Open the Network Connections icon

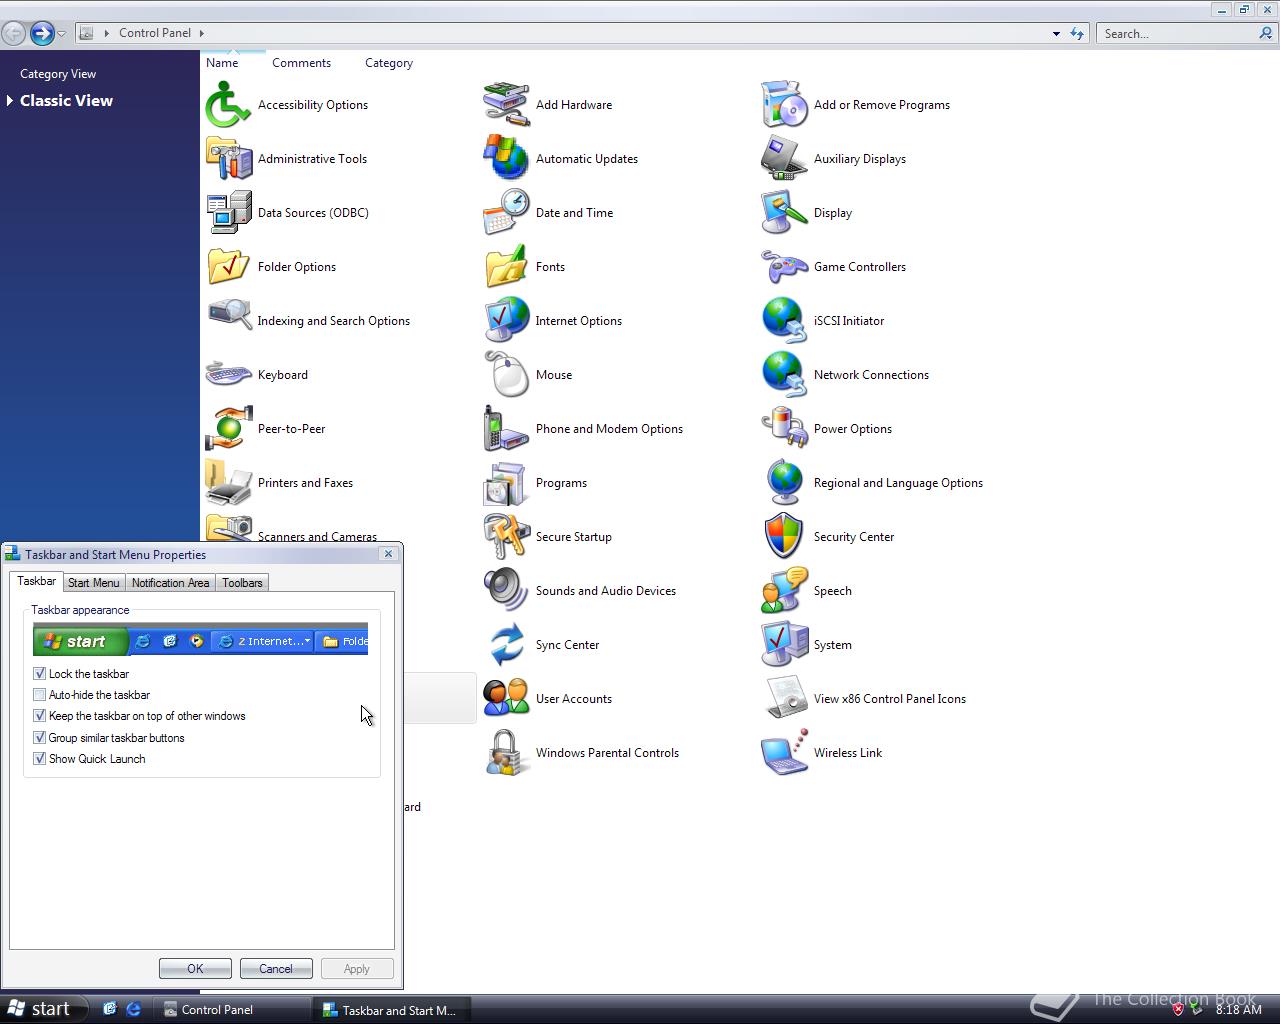click(x=785, y=375)
